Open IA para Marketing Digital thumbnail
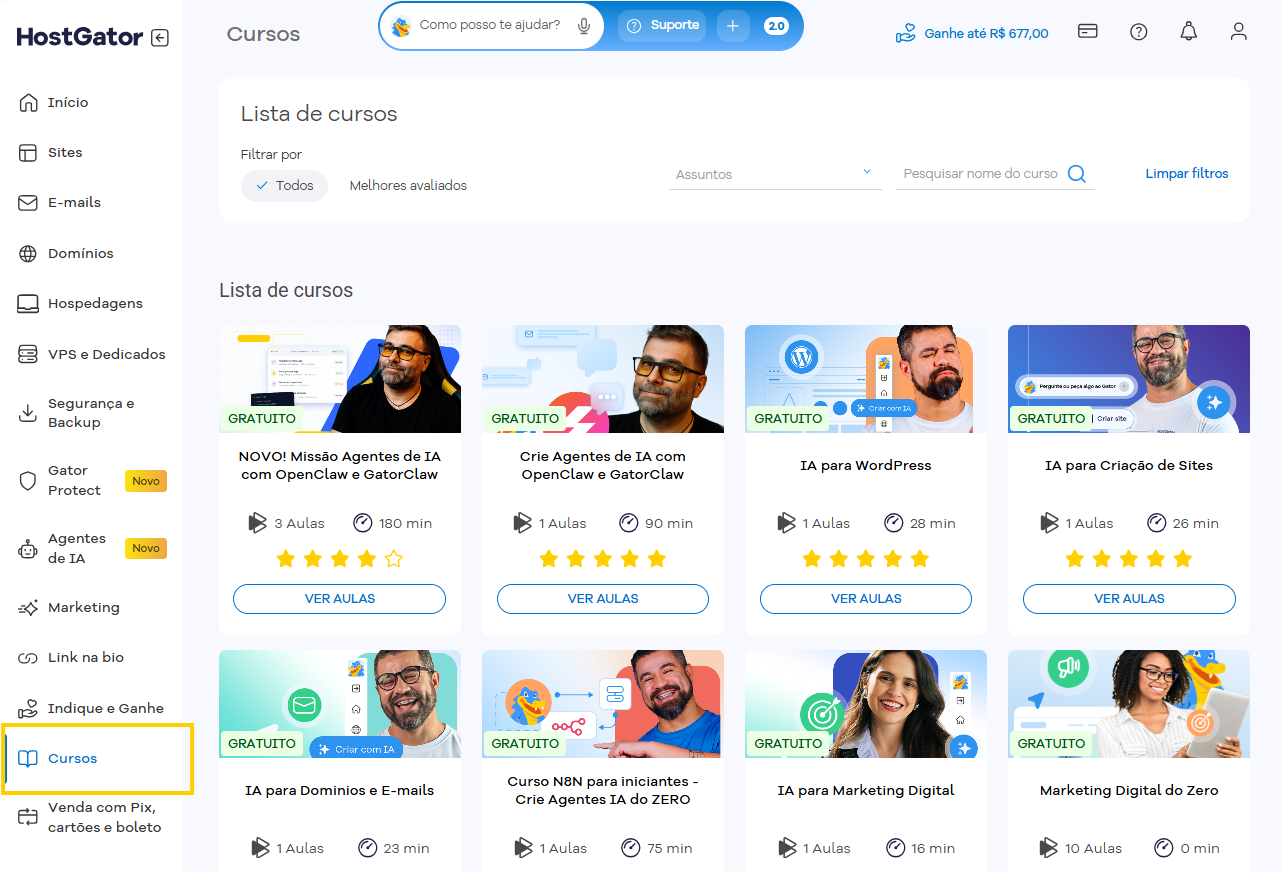Viewport: 1281px width, 872px height. point(866,704)
